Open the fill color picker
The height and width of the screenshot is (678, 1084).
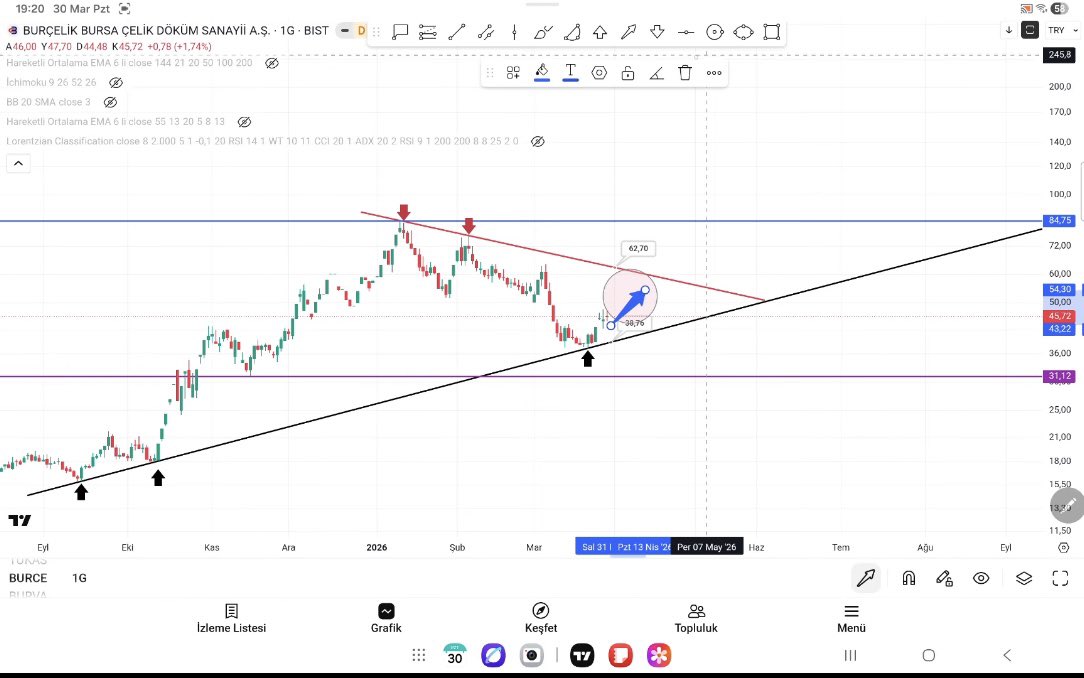[541, 72]
